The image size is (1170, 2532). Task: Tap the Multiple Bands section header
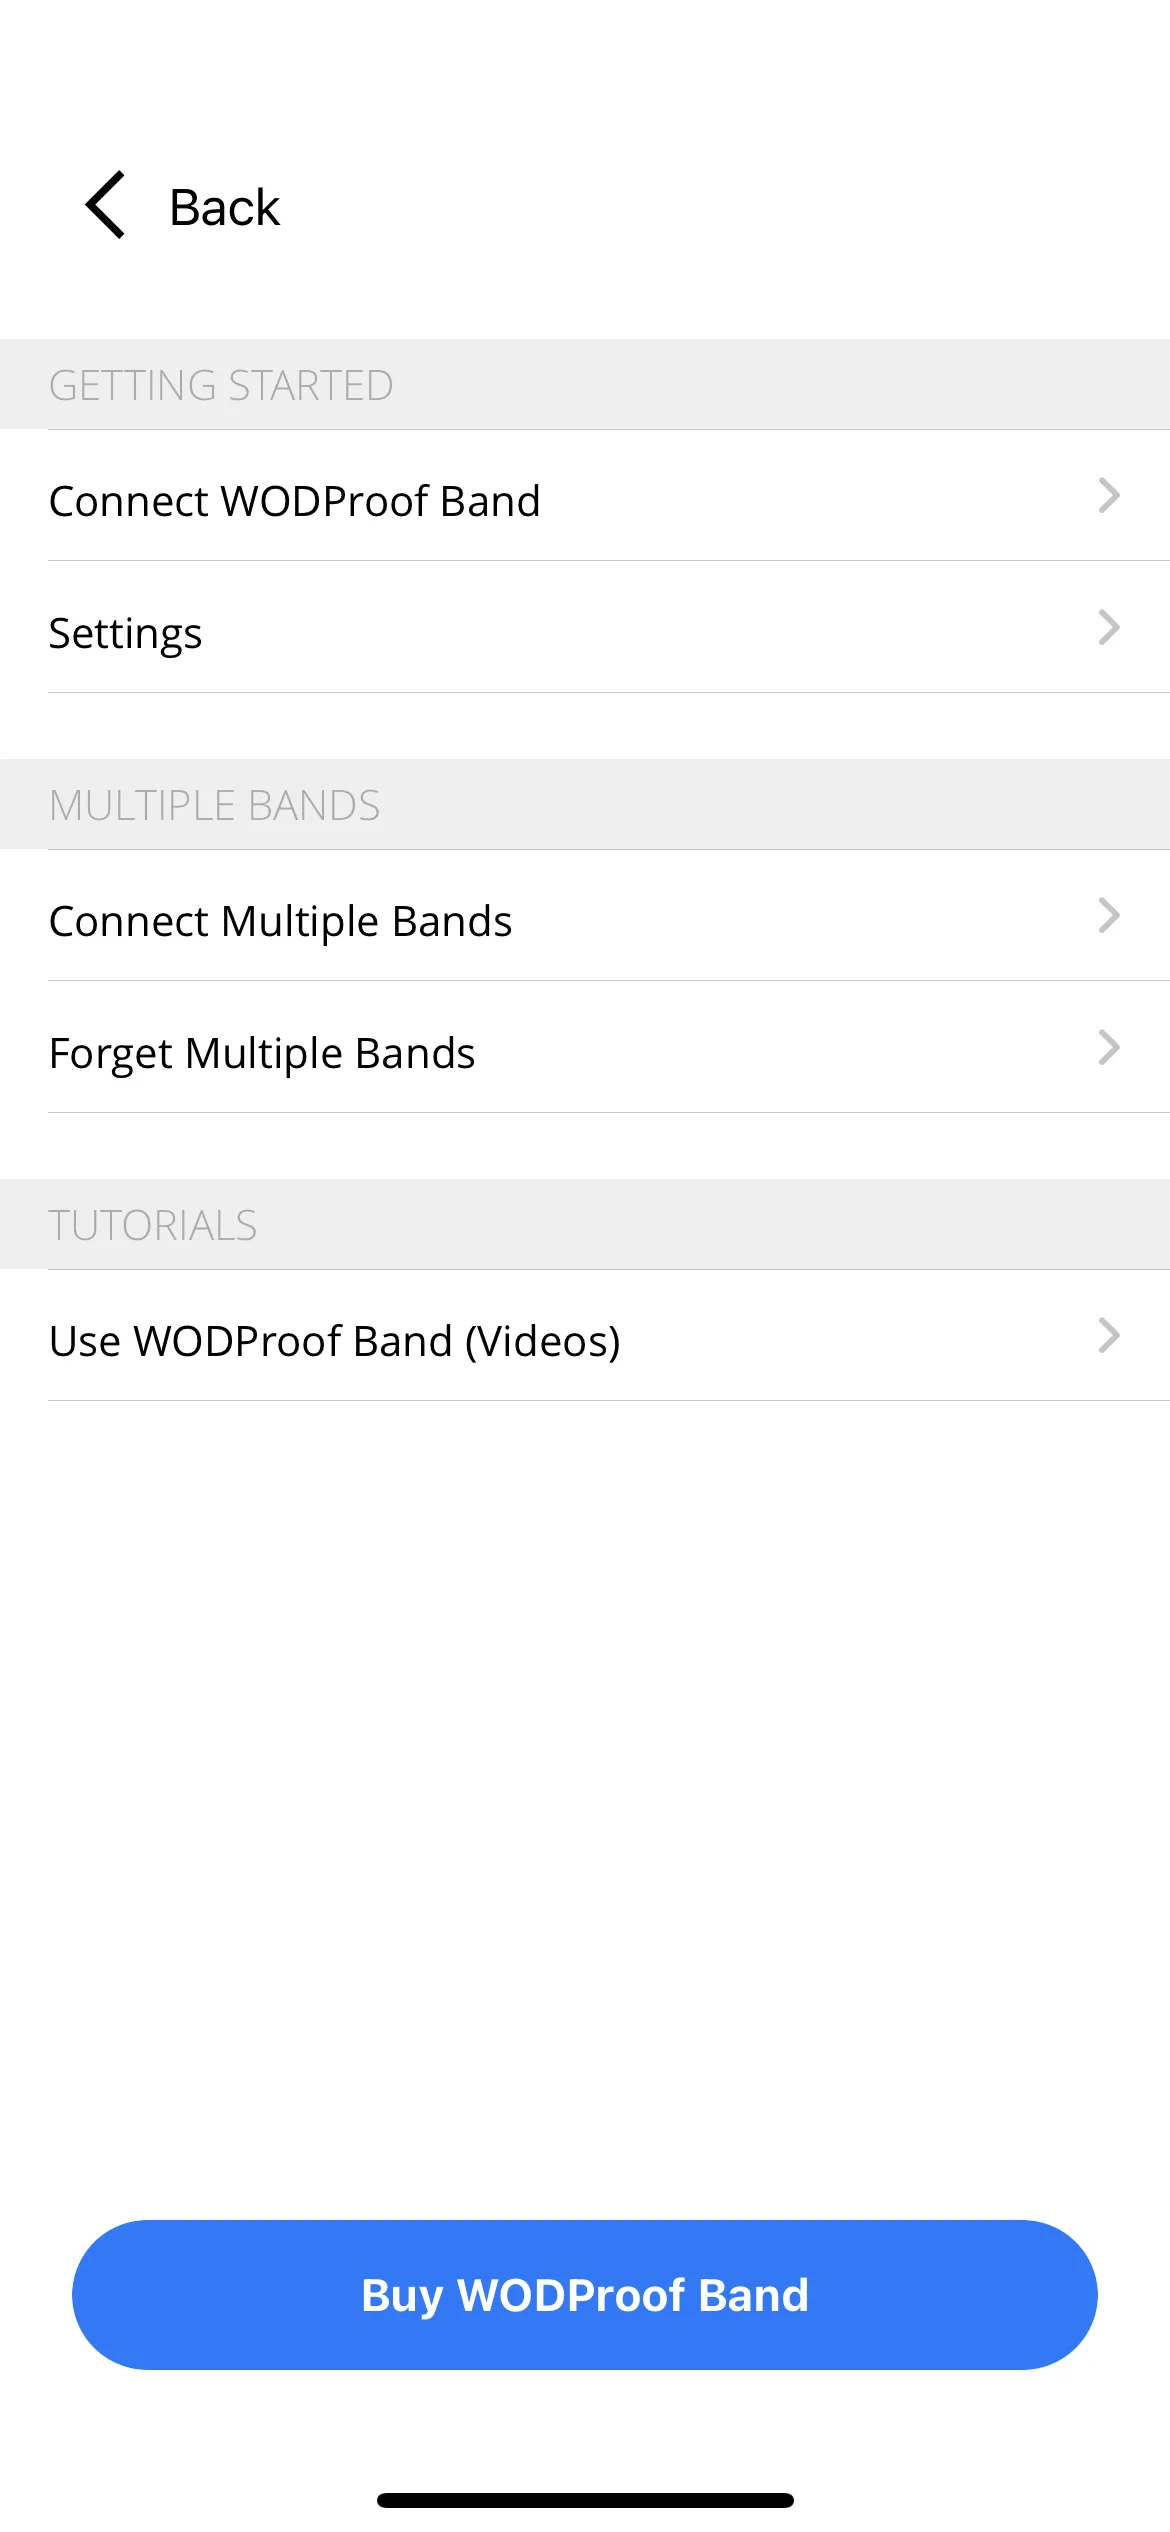[585, 805]
